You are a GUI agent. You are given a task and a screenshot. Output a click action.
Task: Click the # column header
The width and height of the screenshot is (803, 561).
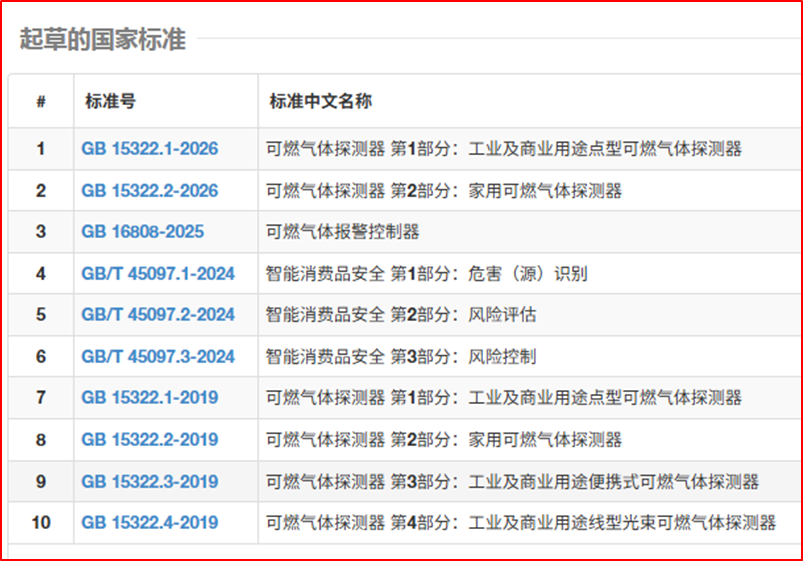click(x=41, y=101)
